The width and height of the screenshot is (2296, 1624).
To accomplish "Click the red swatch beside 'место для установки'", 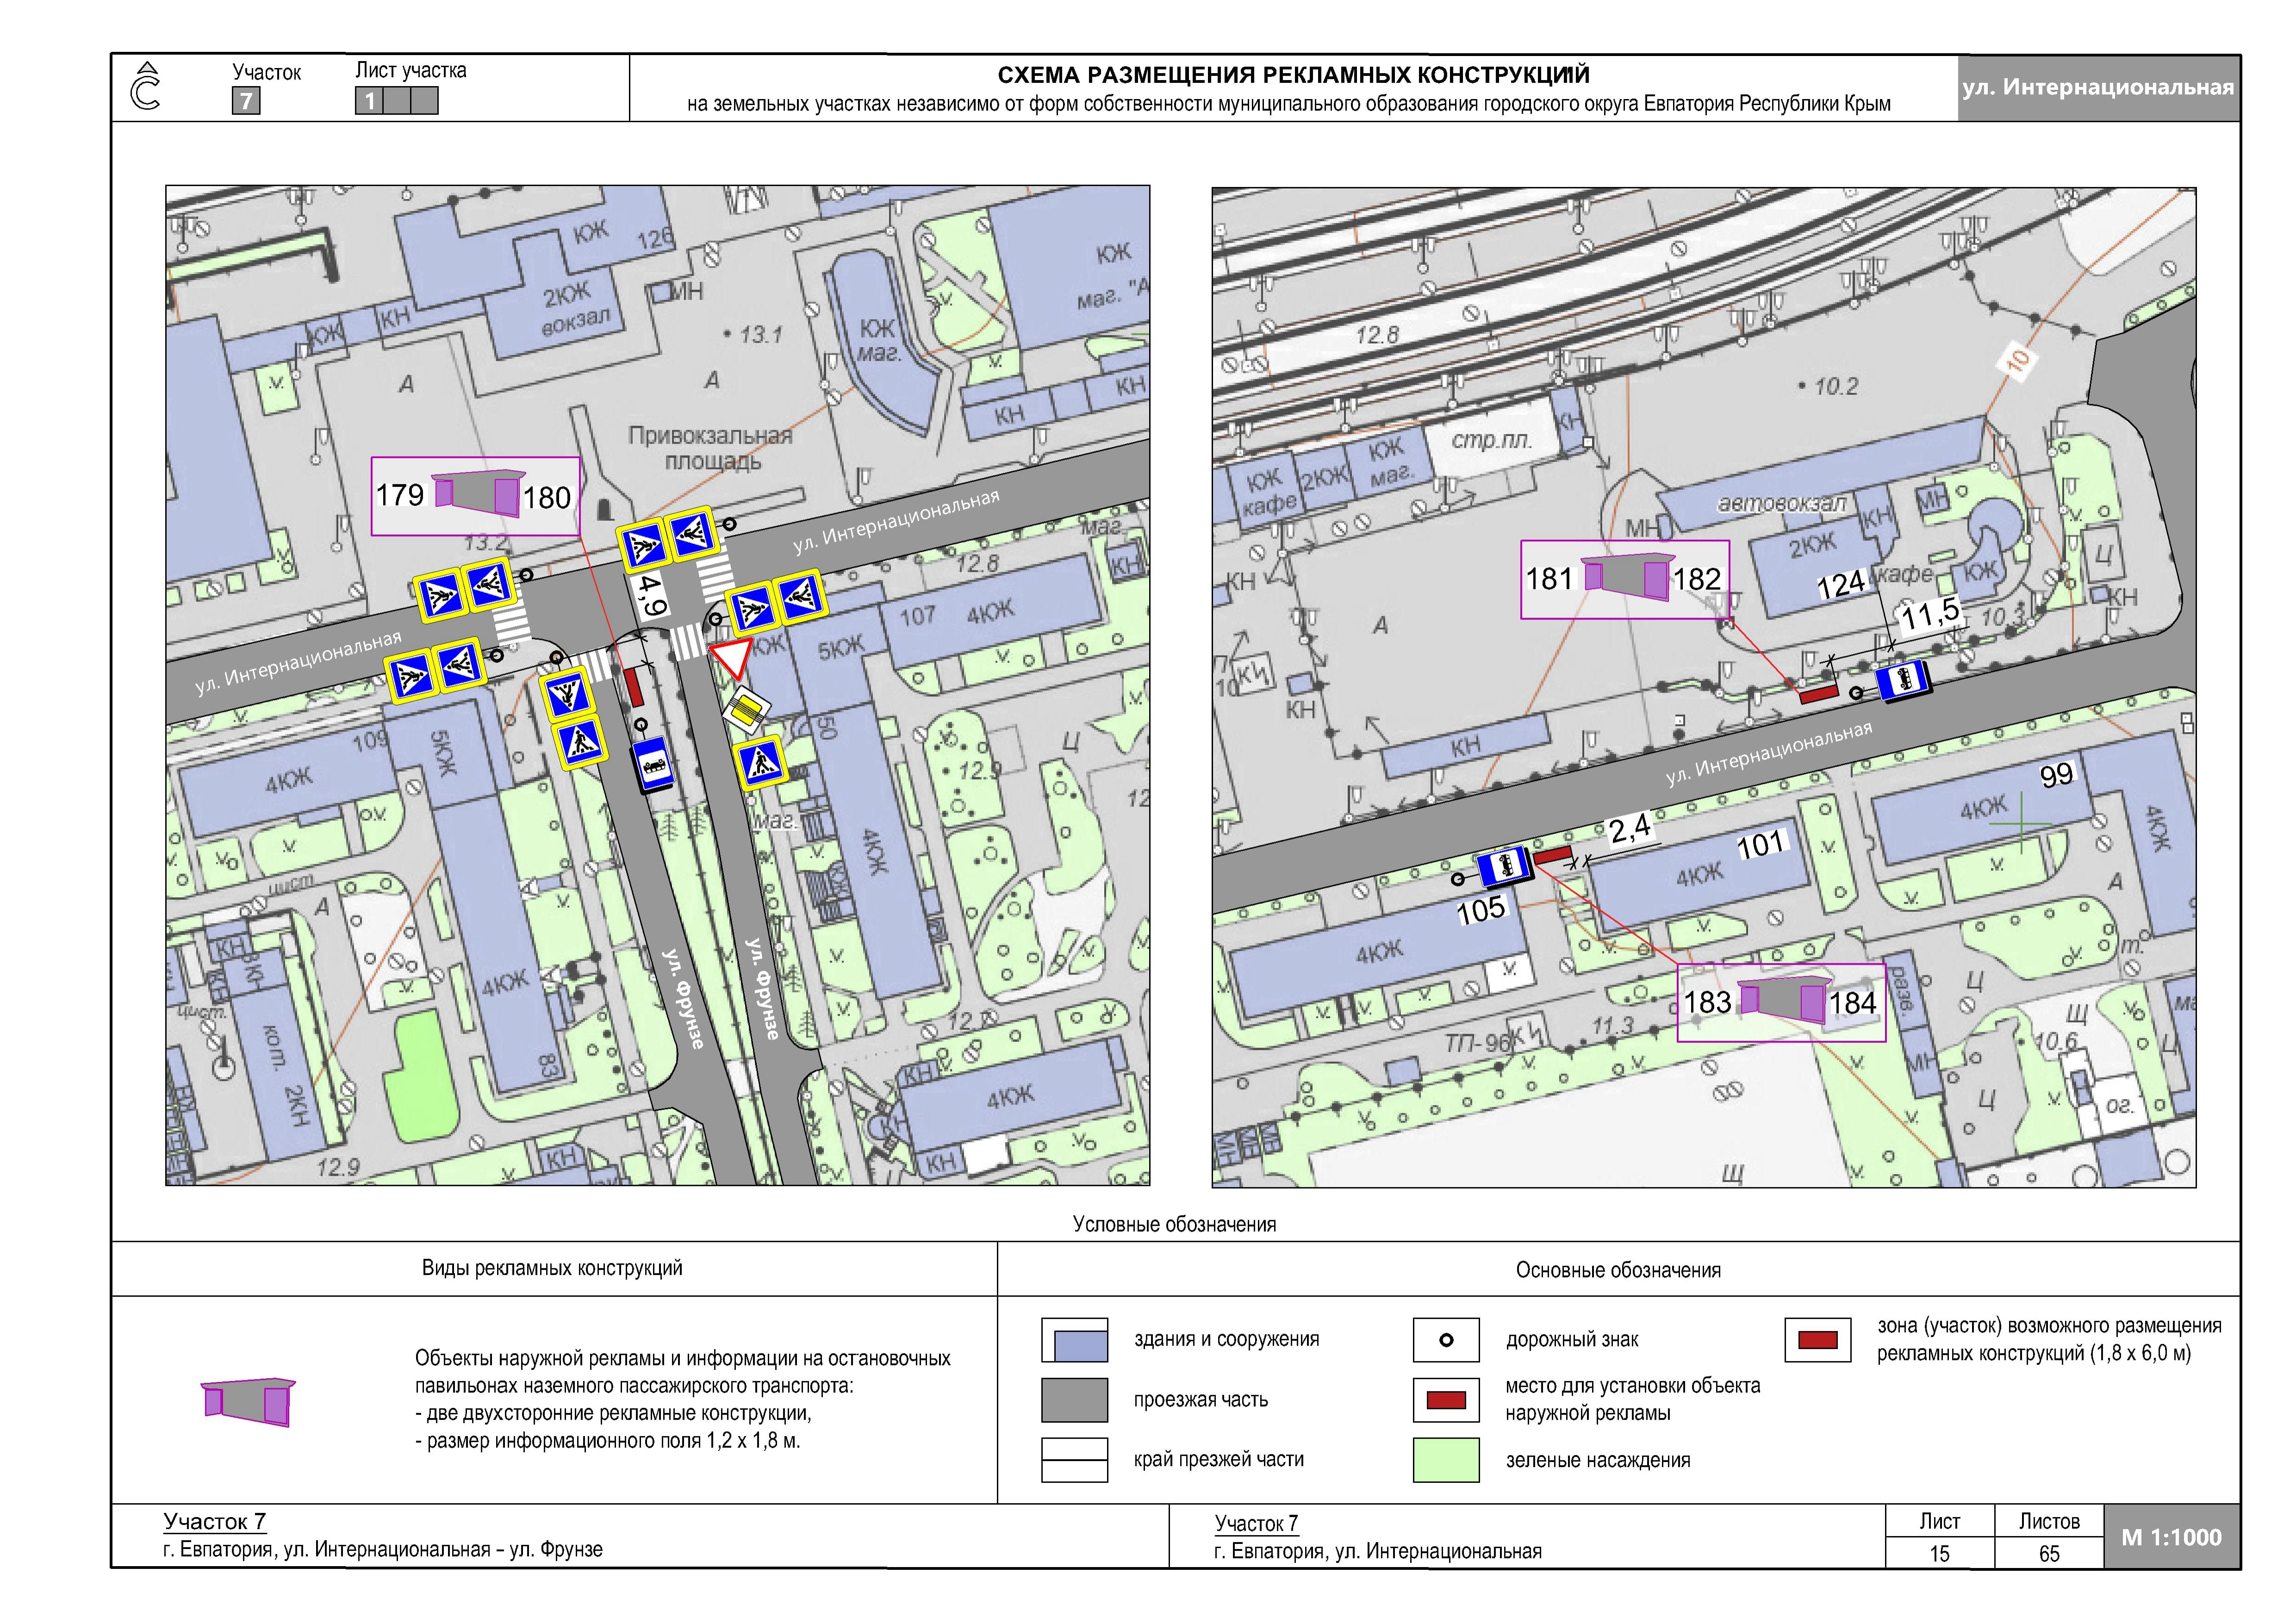I will point(1446,1400).
